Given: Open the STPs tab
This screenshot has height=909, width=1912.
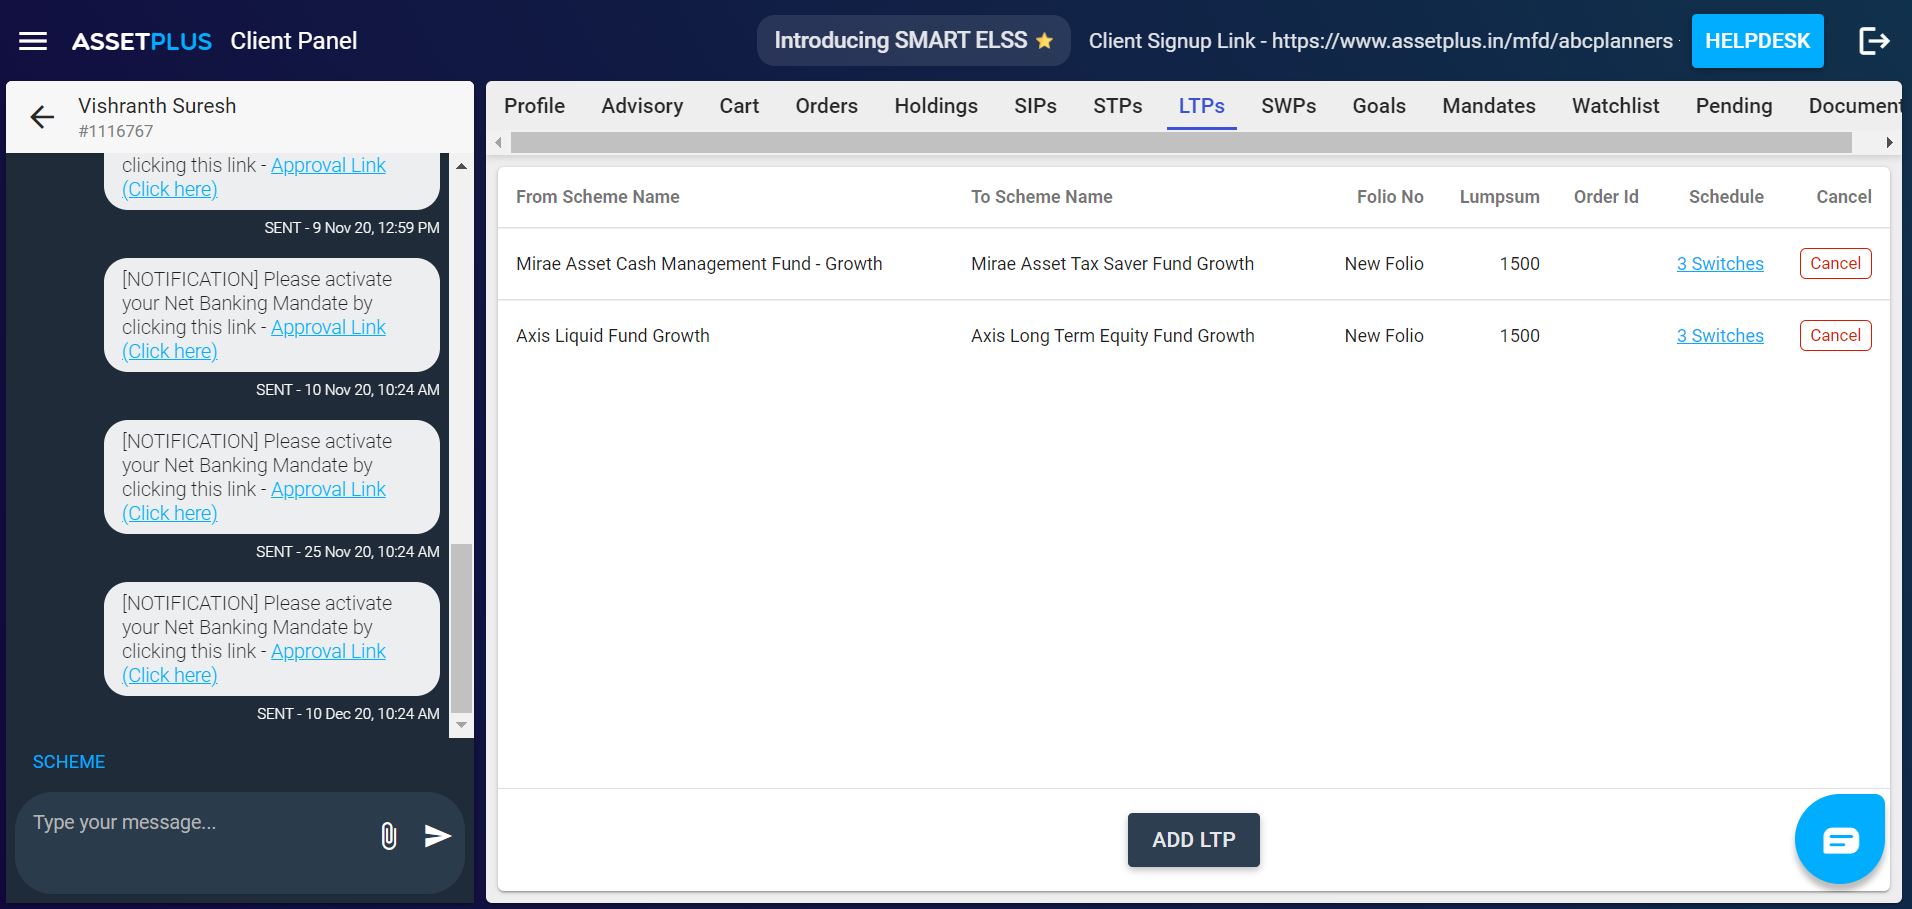Looking at the screenshot, I should point(1117,106).
